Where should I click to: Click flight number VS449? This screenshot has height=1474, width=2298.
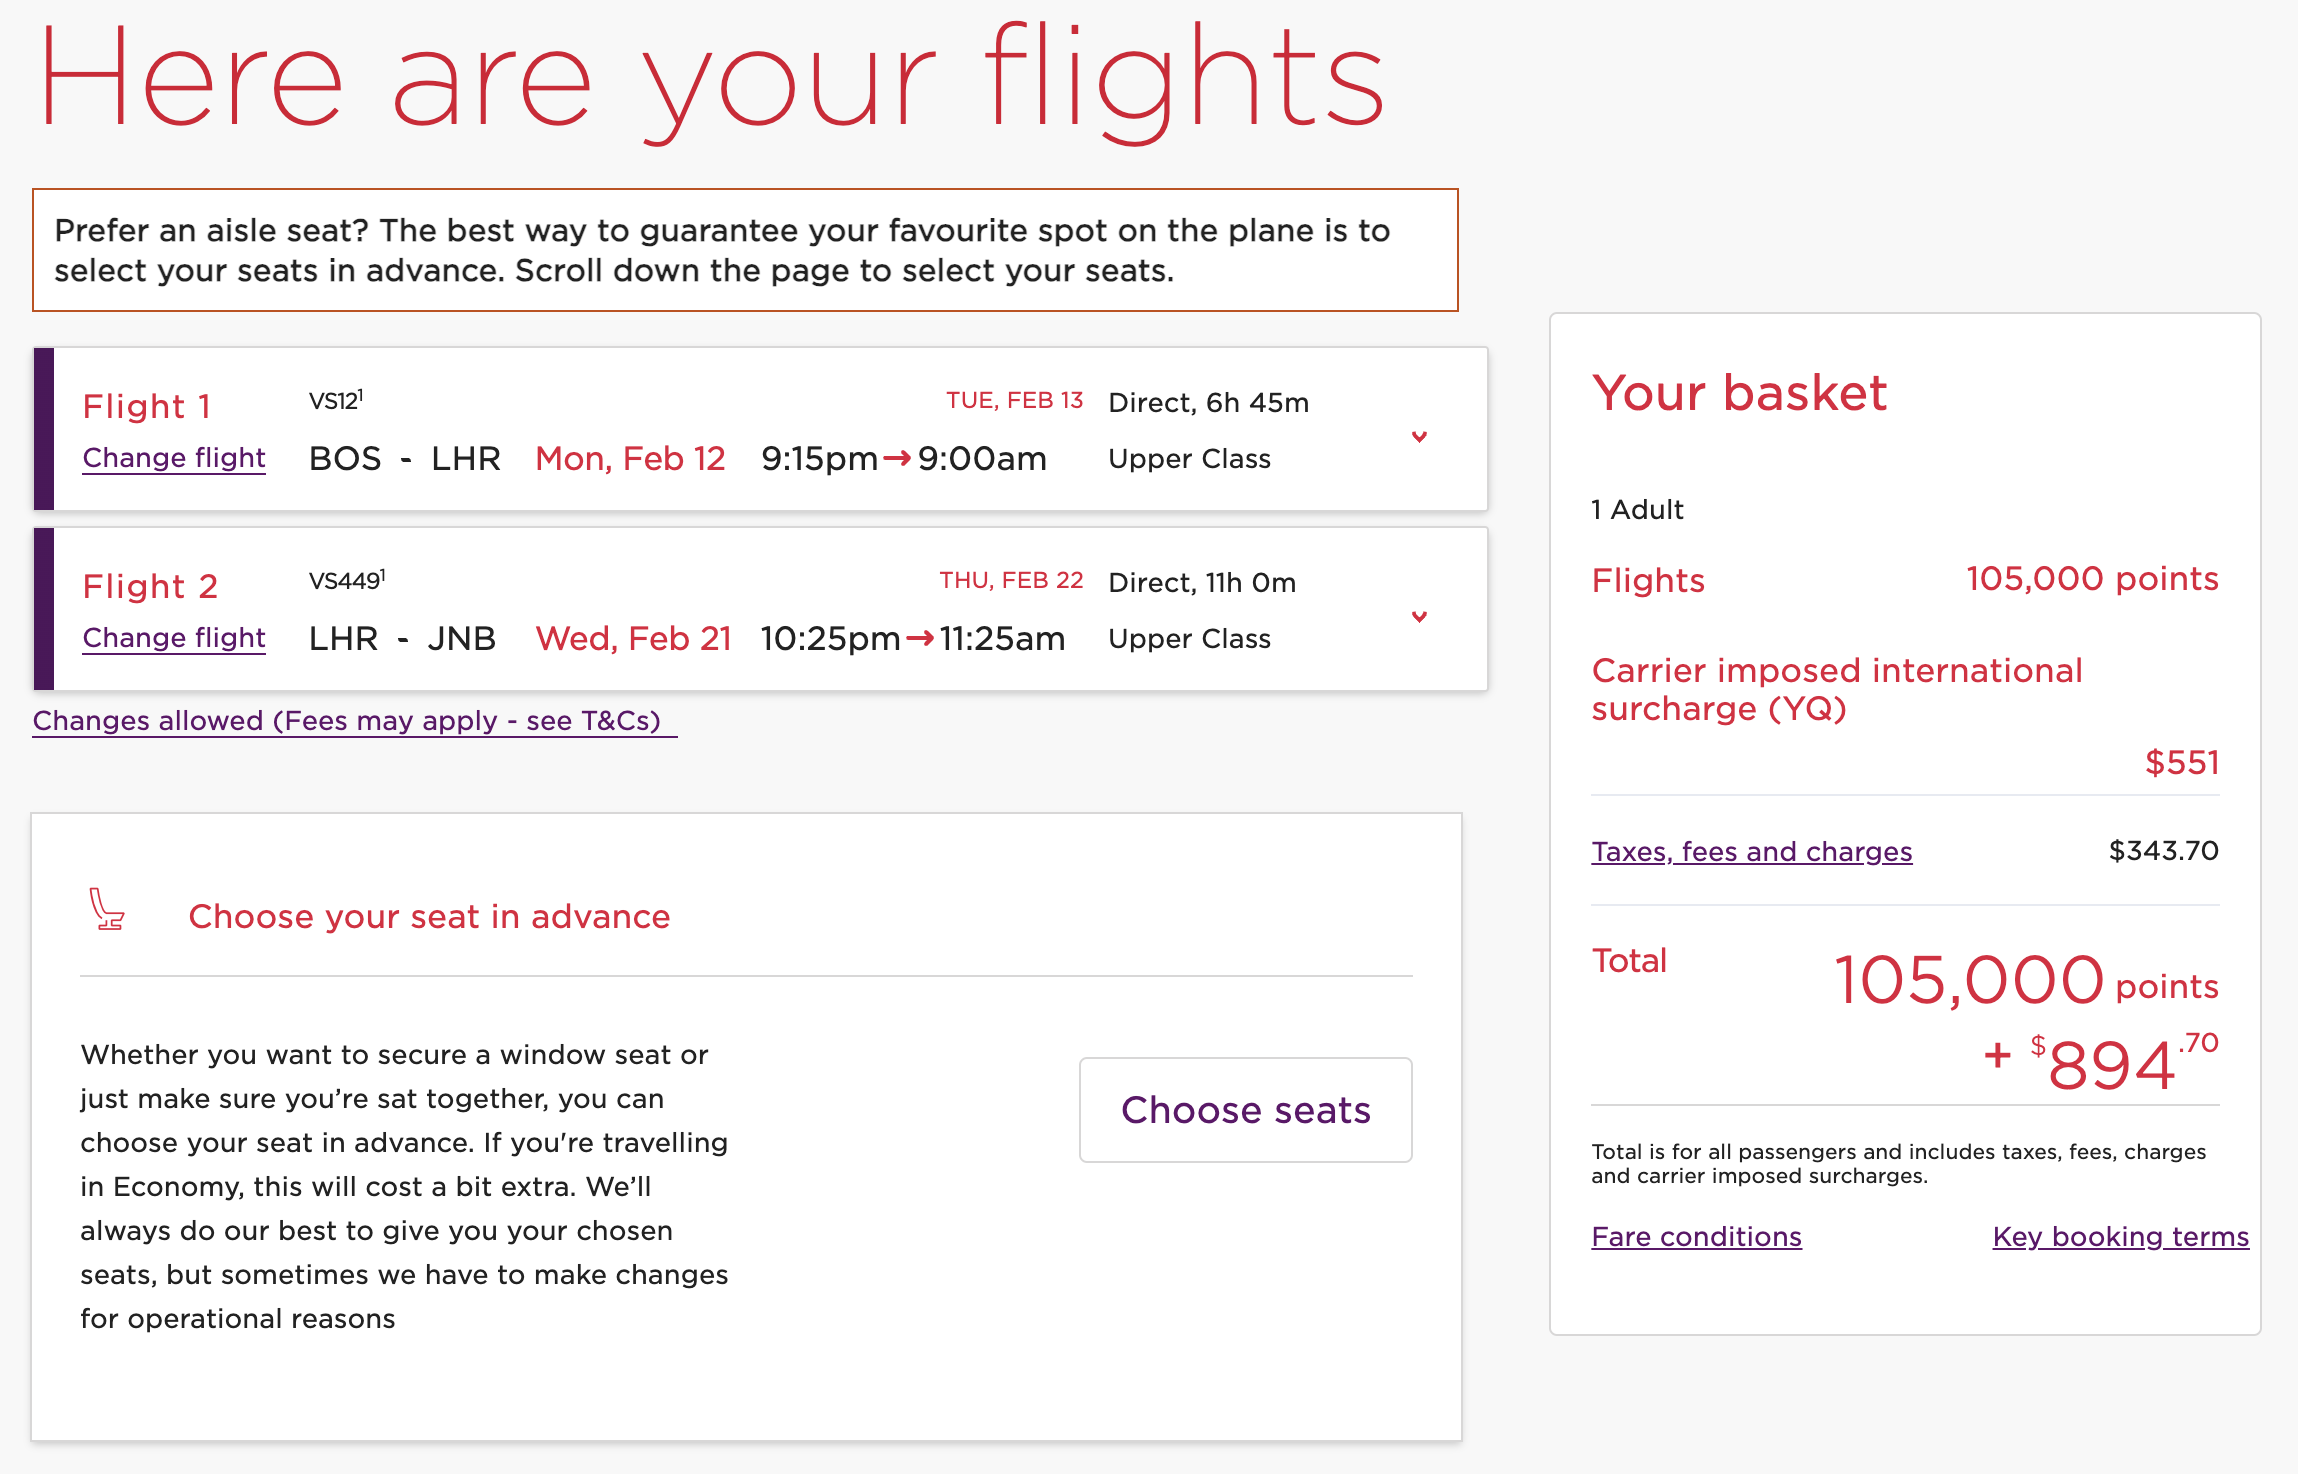[347, 581]
